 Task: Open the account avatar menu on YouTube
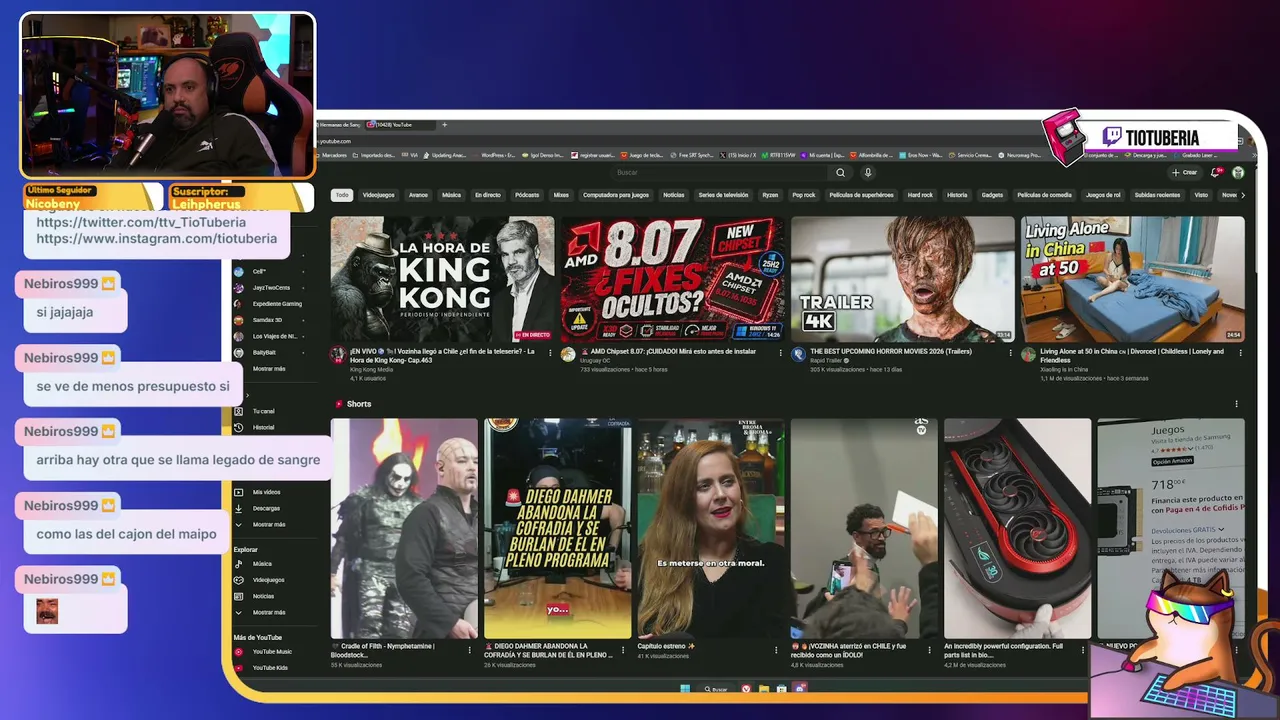click(x=1238, y=172)
